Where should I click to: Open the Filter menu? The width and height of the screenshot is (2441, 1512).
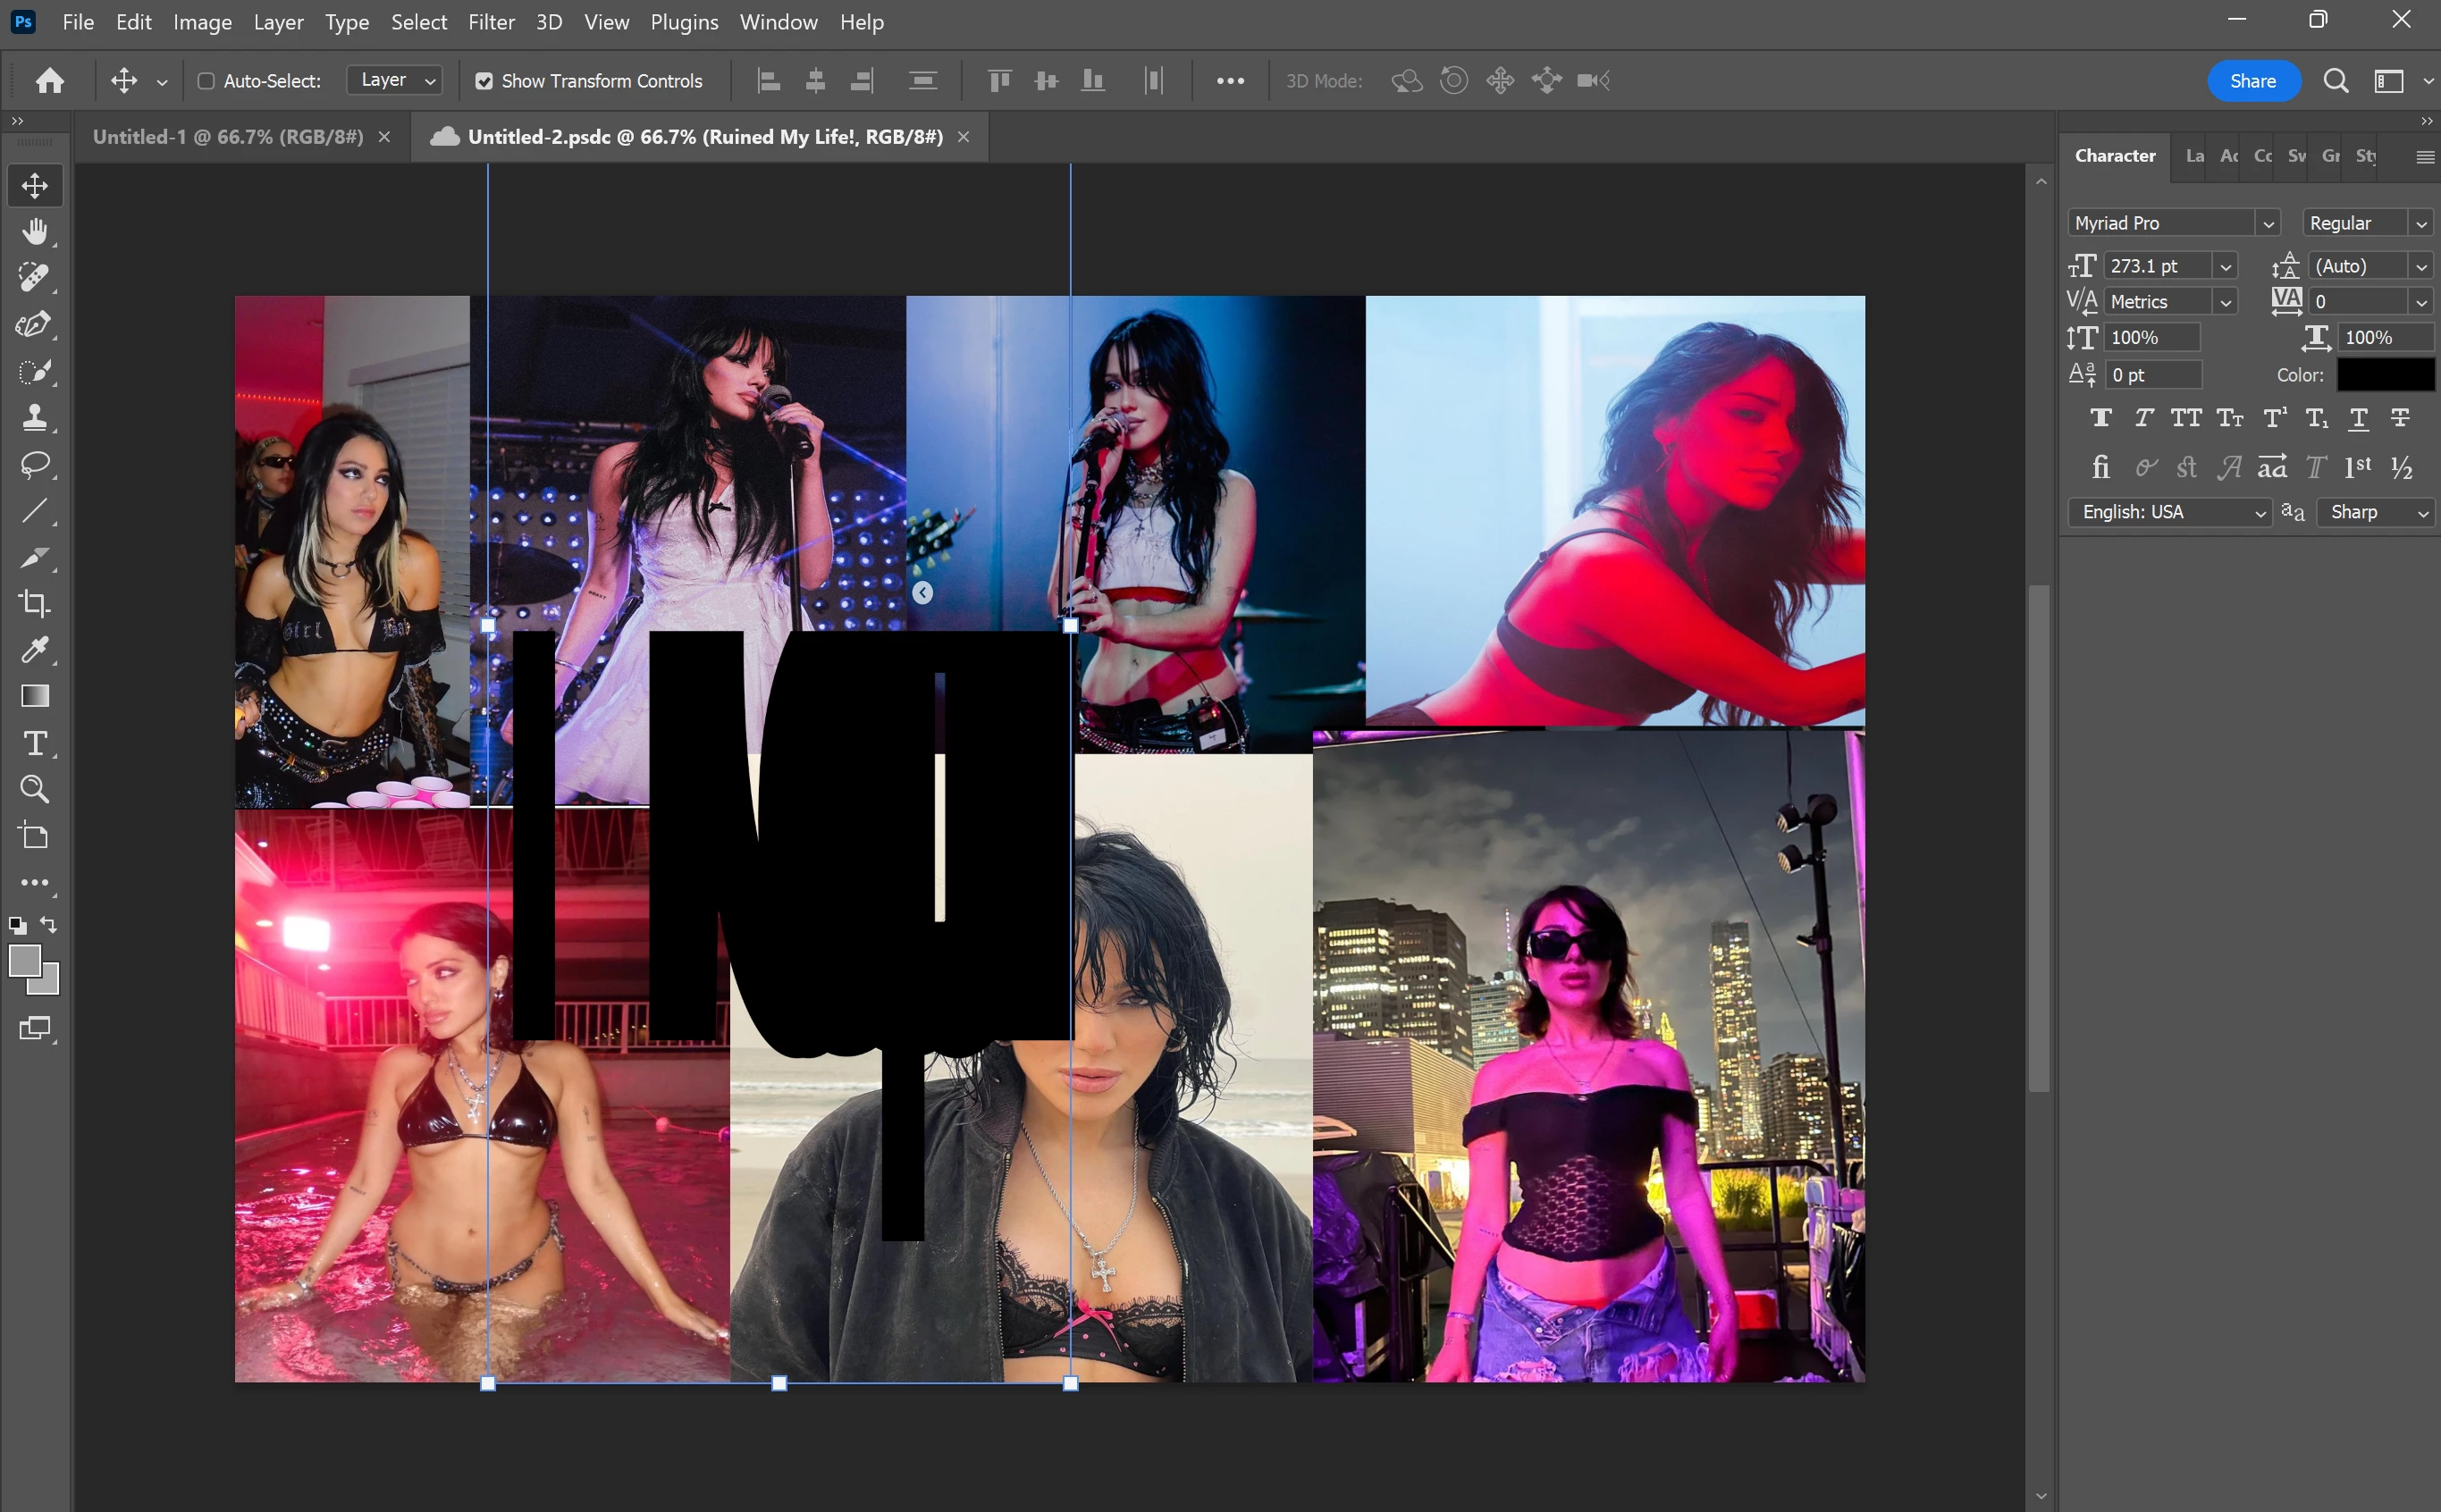[x=491, y=22]
